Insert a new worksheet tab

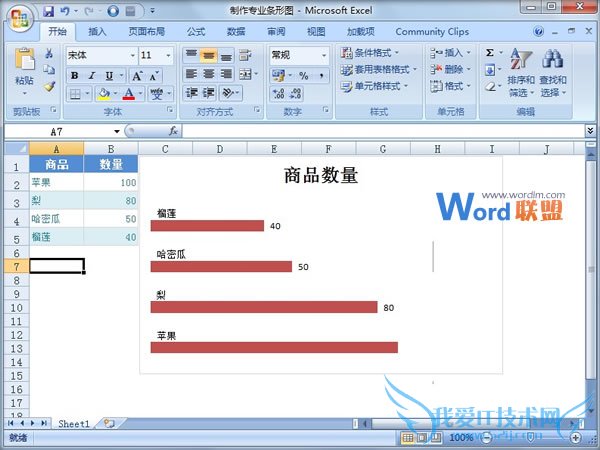click(109, 423)
